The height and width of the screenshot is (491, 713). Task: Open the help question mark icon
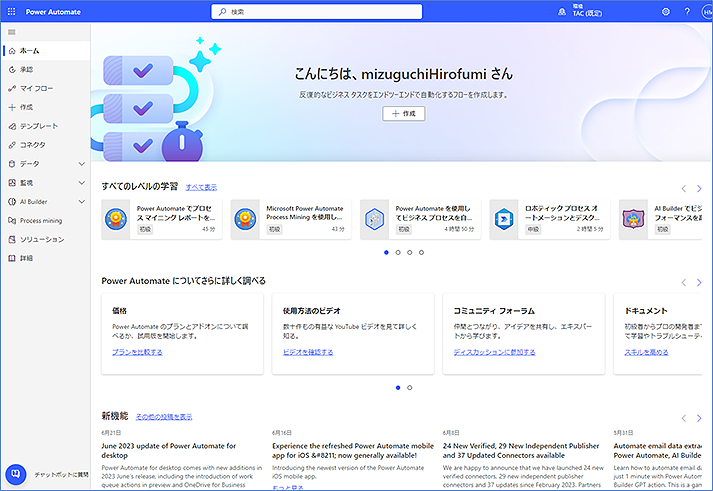click(687, 12)
